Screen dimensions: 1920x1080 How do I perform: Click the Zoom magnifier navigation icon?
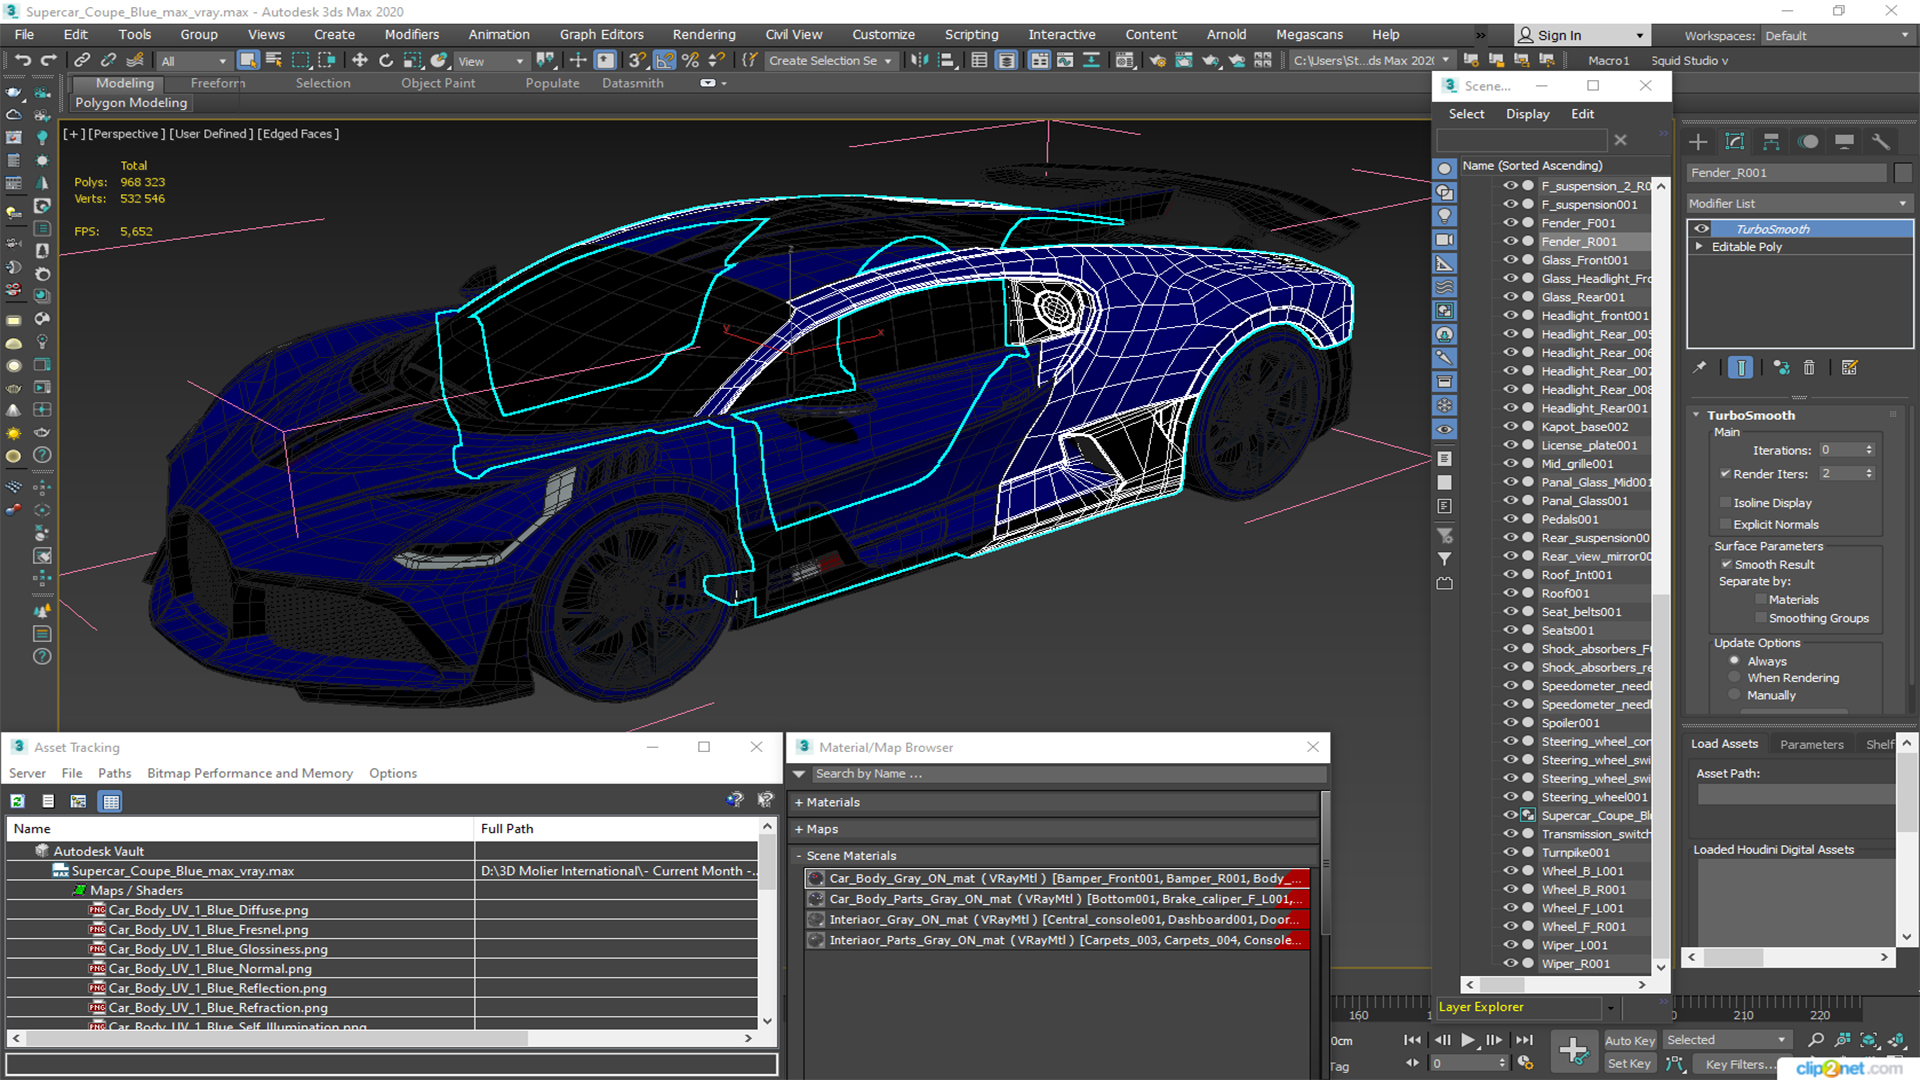click(1816, 1040)
